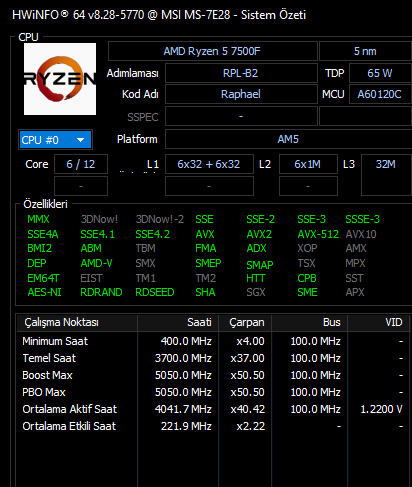The height and width of the screenshot is (487, 412).
Task: Click the 65 W TDP value
Action: pyautogui.click(x=380, y=73)
